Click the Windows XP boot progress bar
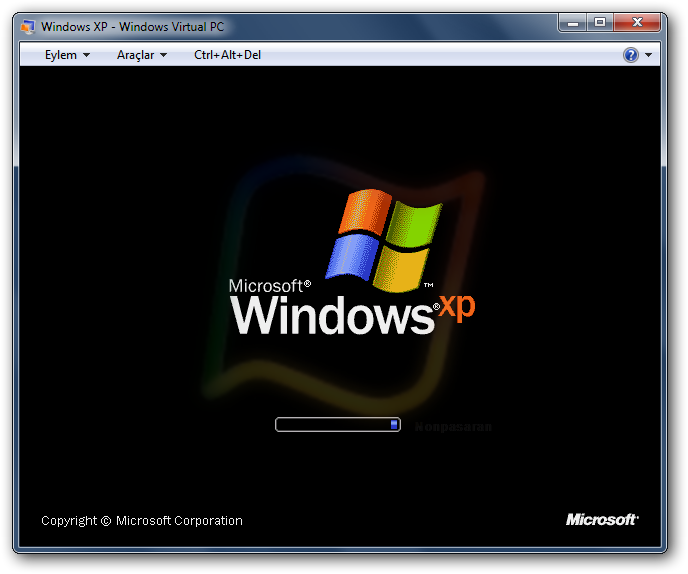 (x=338, y=424)
